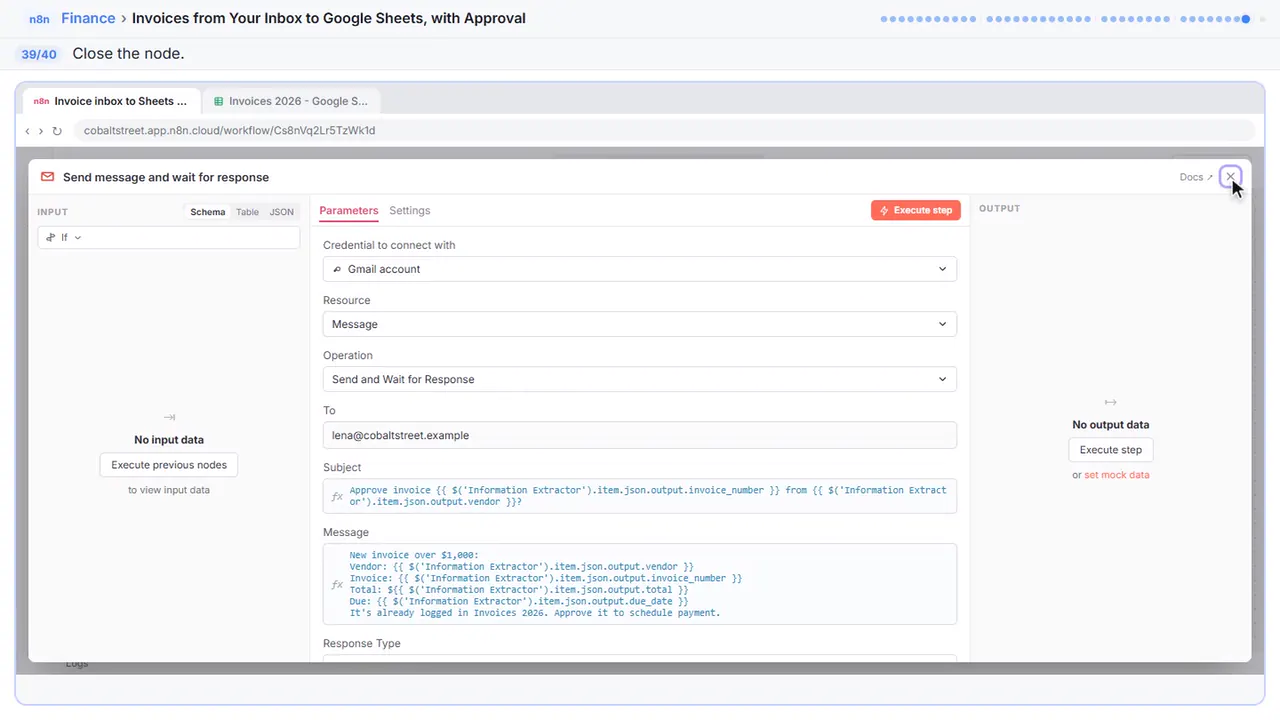Open the Settings tab
Viewport: 1280px width, 720px height.
point(410,211)
